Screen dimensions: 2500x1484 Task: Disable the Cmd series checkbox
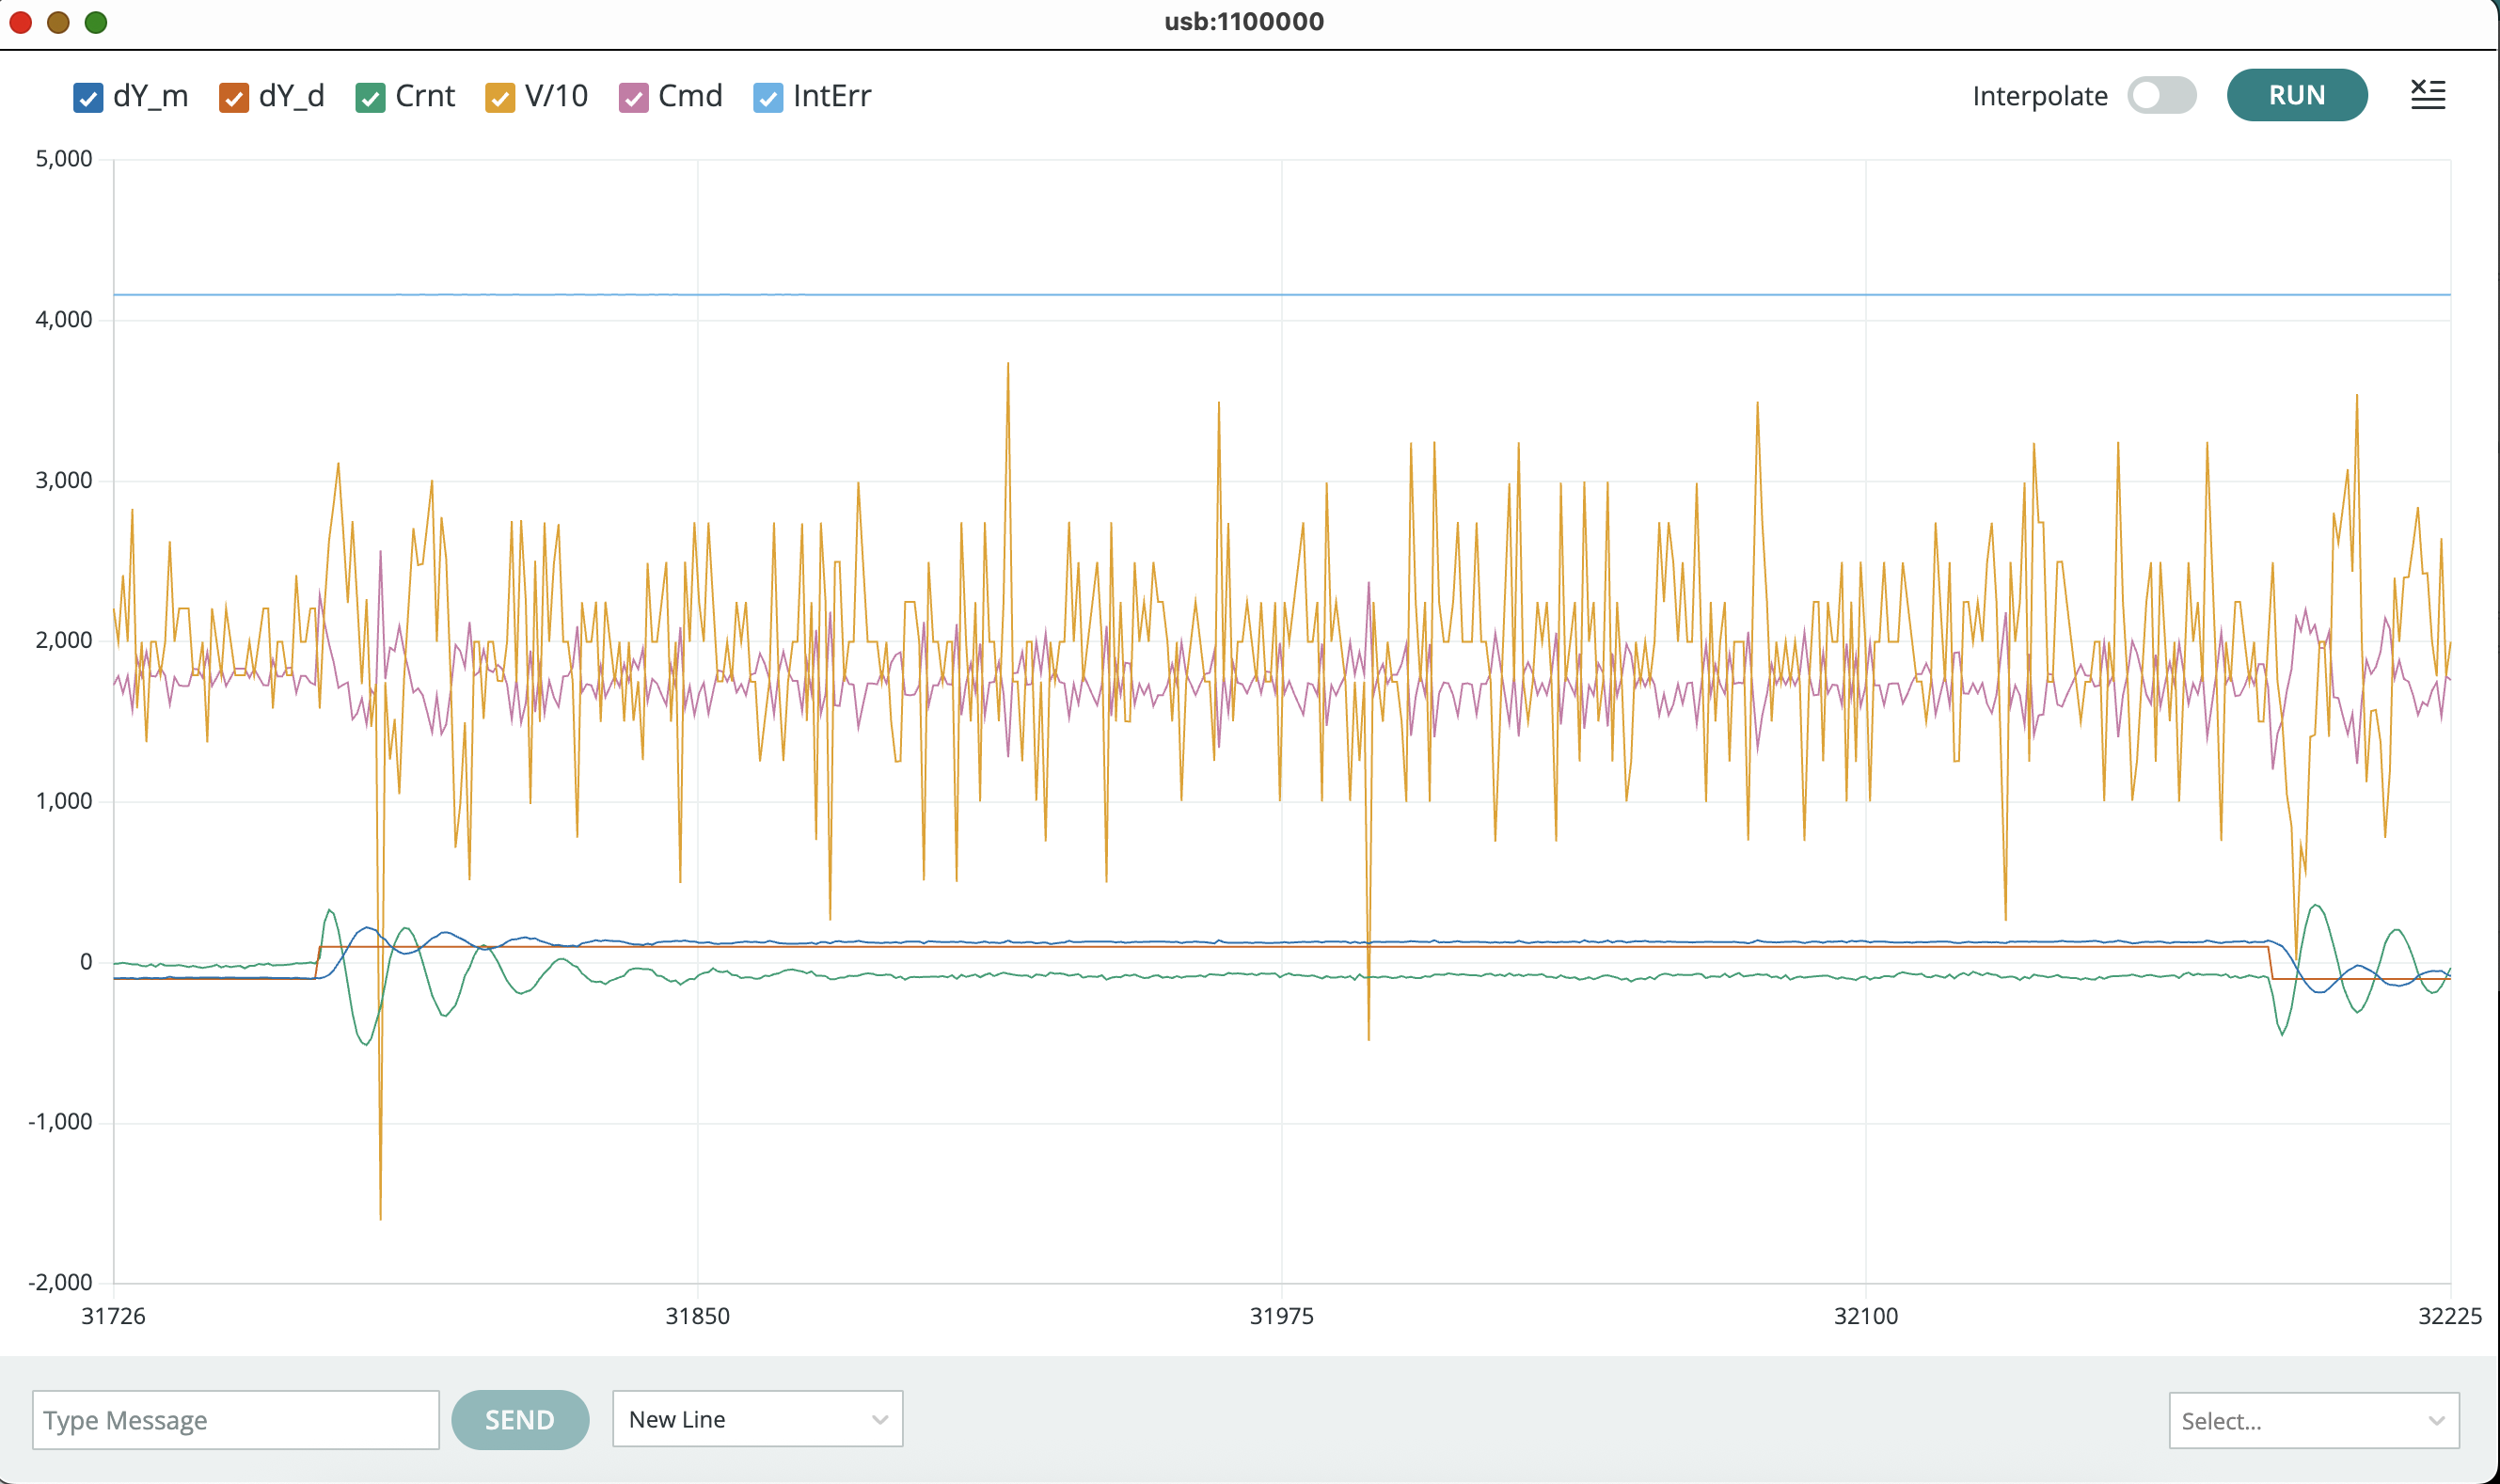(x=633, y=98)
